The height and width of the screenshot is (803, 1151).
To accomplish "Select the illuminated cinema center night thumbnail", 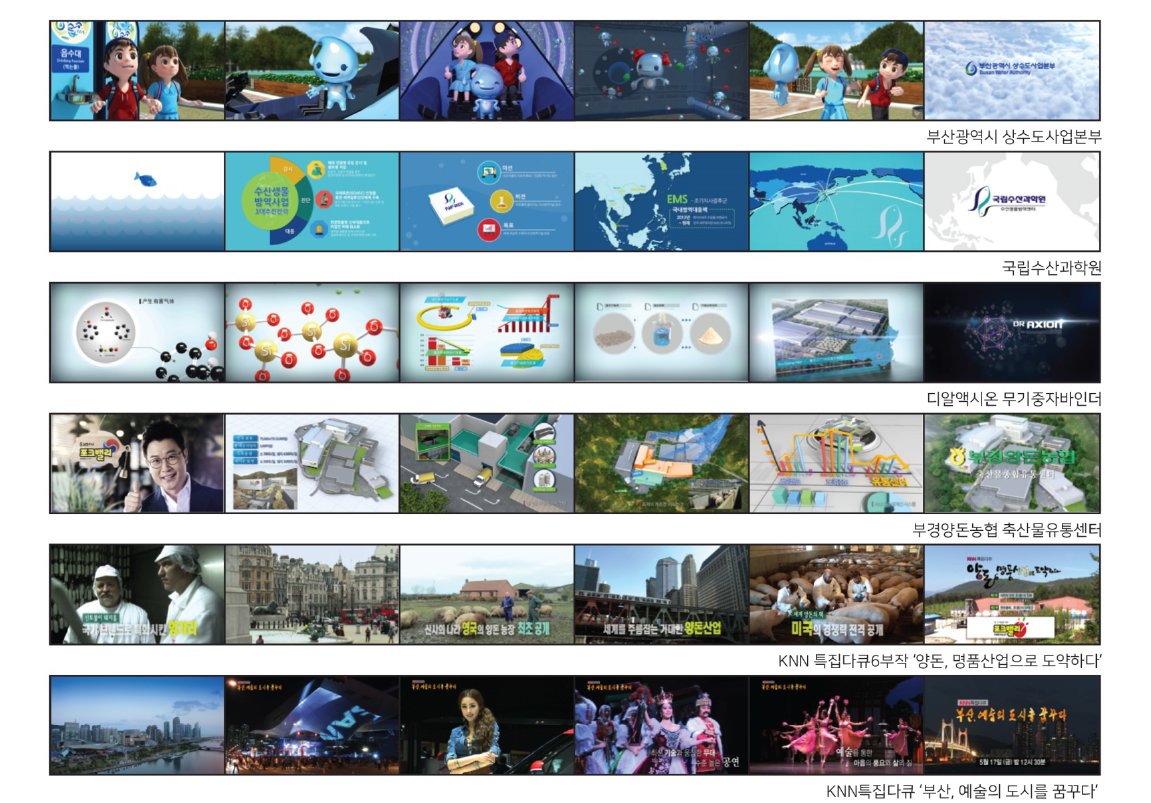I will pos(312,725).
